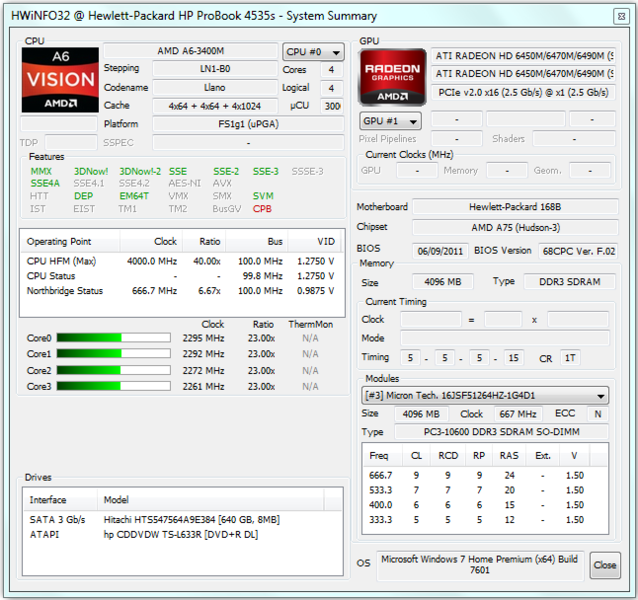
Task: Click the SVM feature label
Action: tap(263, 196)
